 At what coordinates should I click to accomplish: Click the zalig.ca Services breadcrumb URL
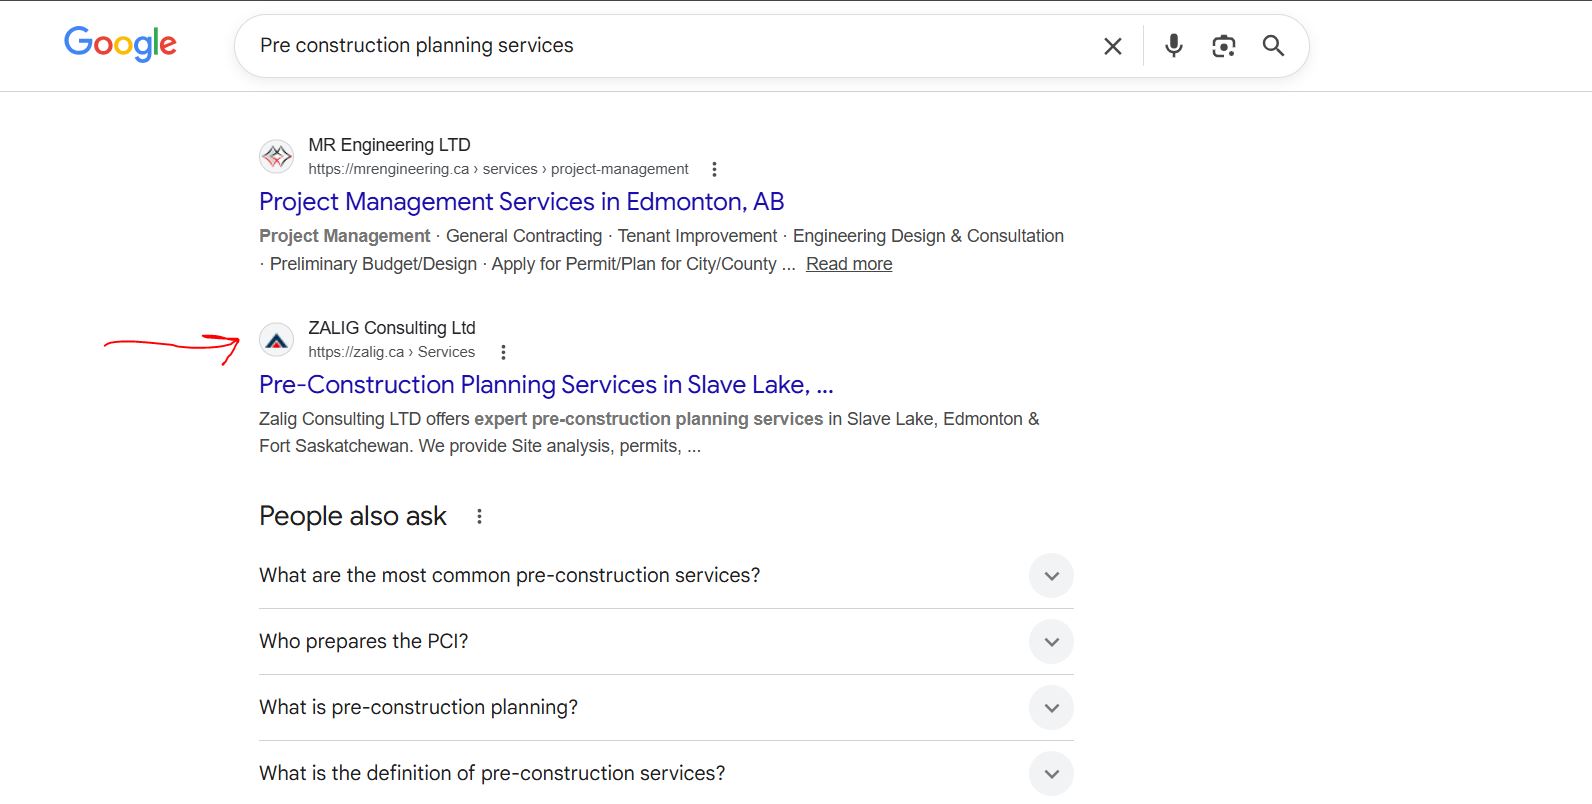[391, 352]
